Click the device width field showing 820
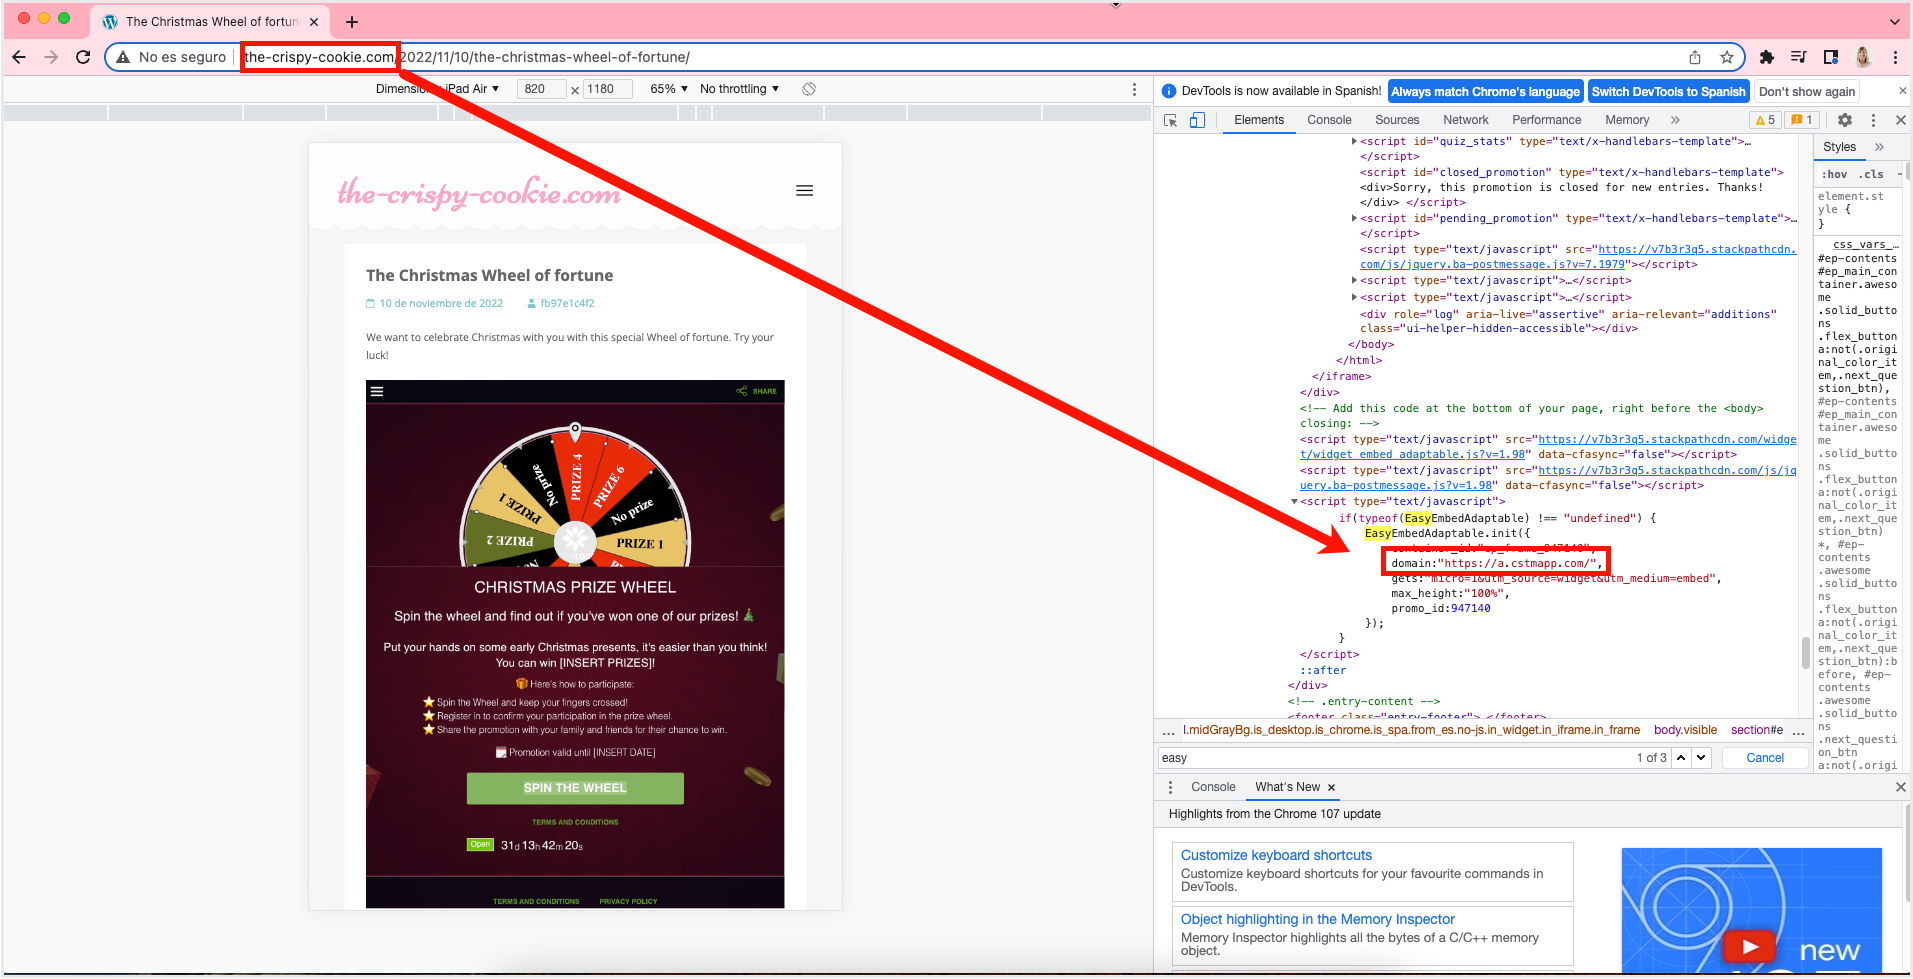Image resolution: width=1913 pixels, height=979 pixels. pyautogui.click(x=541, y=89)
